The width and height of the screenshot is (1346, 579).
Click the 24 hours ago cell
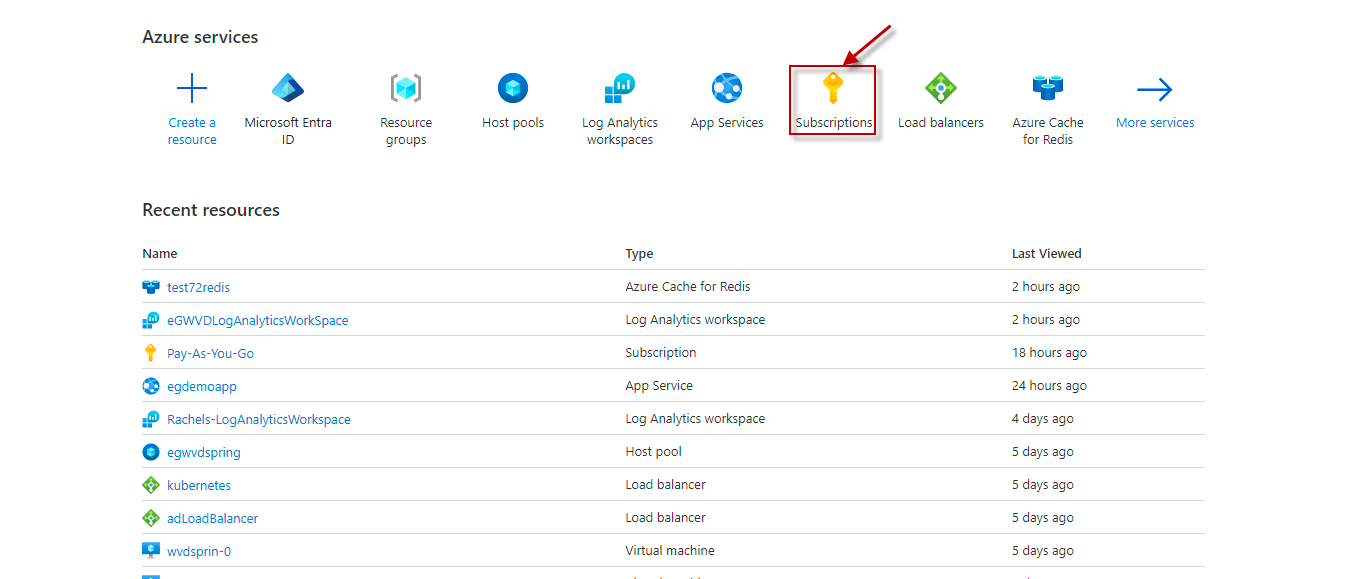[x=1049, y=386]
